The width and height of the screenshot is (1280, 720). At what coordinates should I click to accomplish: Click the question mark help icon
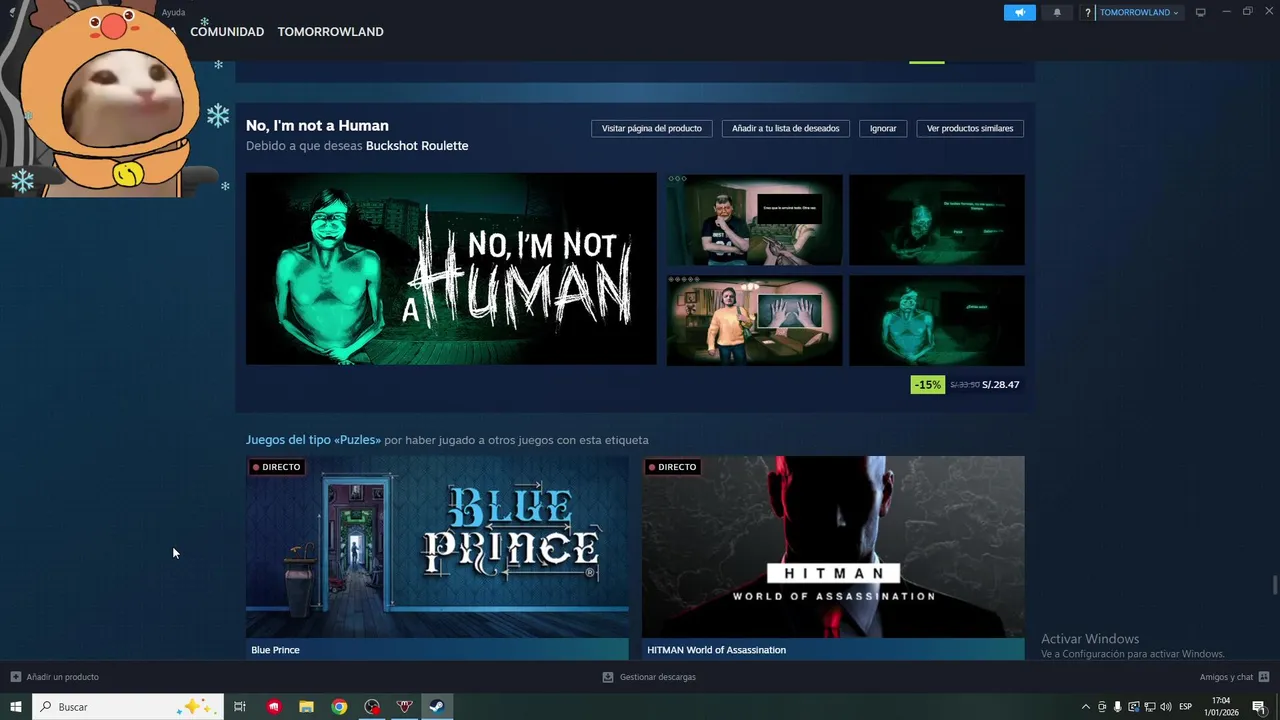pyautogui.click(x=1087, y=13)
